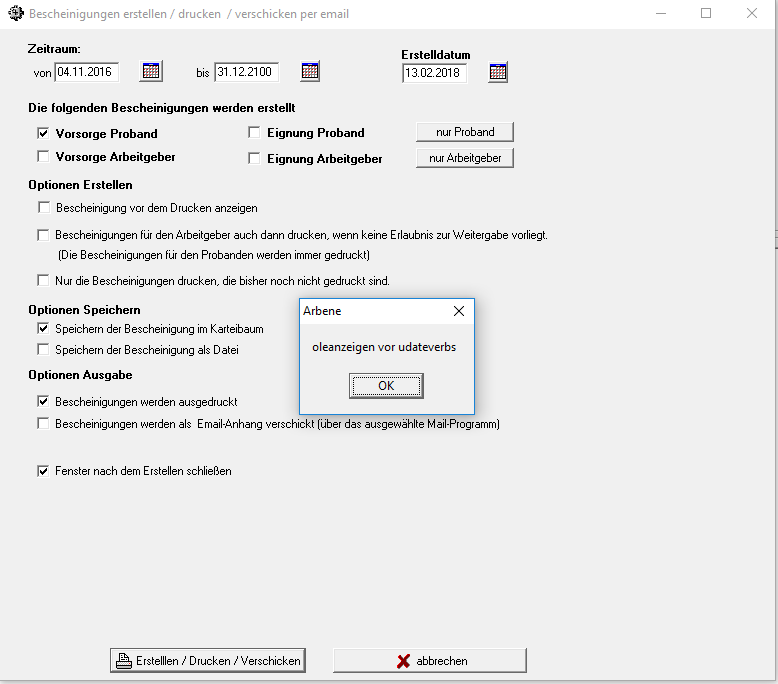Uncheck Vorsorge Proband checkbox

point(43,133)
